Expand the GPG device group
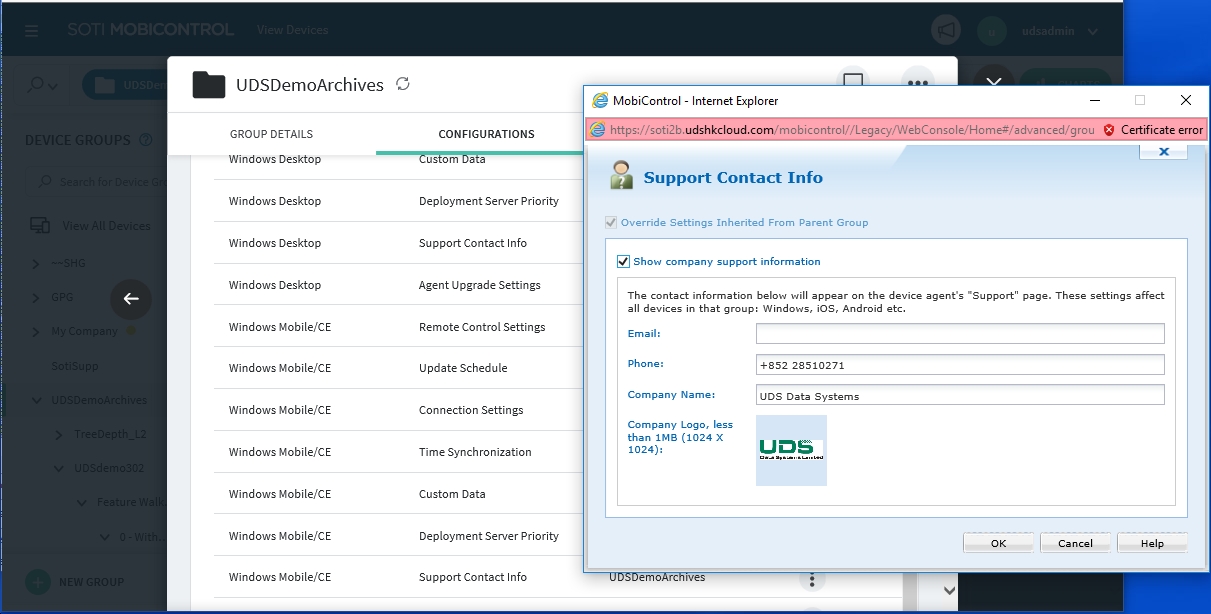Image resolution: width=1211 pixels, height=614 pixels. (x=37, y=298)
